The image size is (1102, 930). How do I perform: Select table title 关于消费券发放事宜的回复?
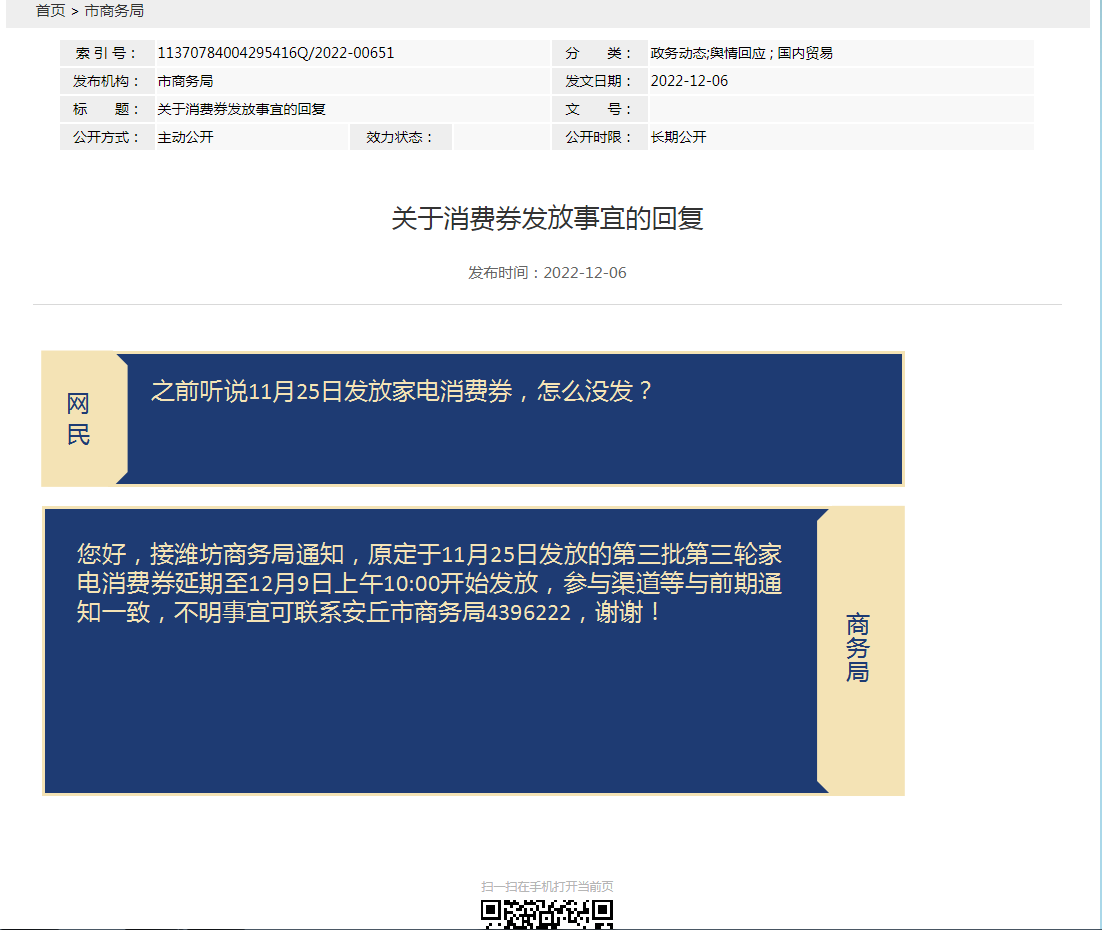pyautogui.click(x=241, y=109)
